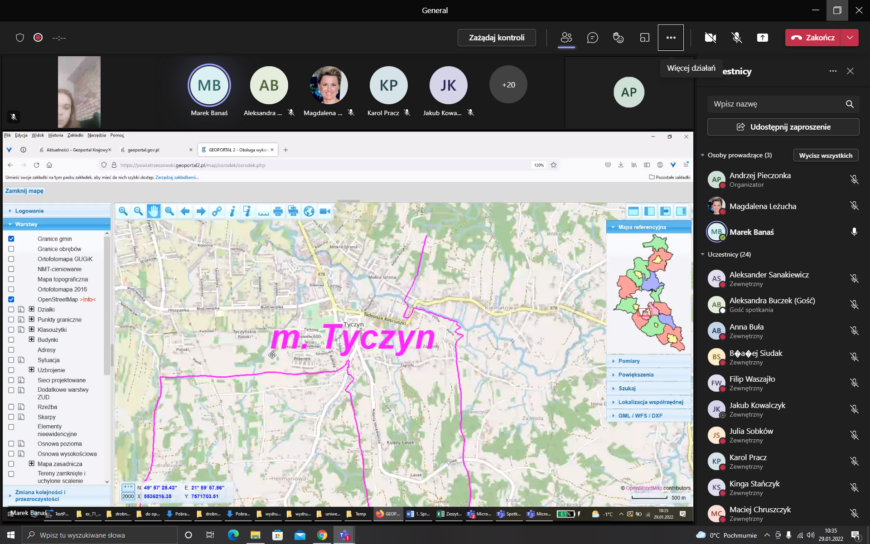The width and height of the screenshot is (870, 544).
Task: Click the globe icon on map toolbar
Action: point(309,211)
